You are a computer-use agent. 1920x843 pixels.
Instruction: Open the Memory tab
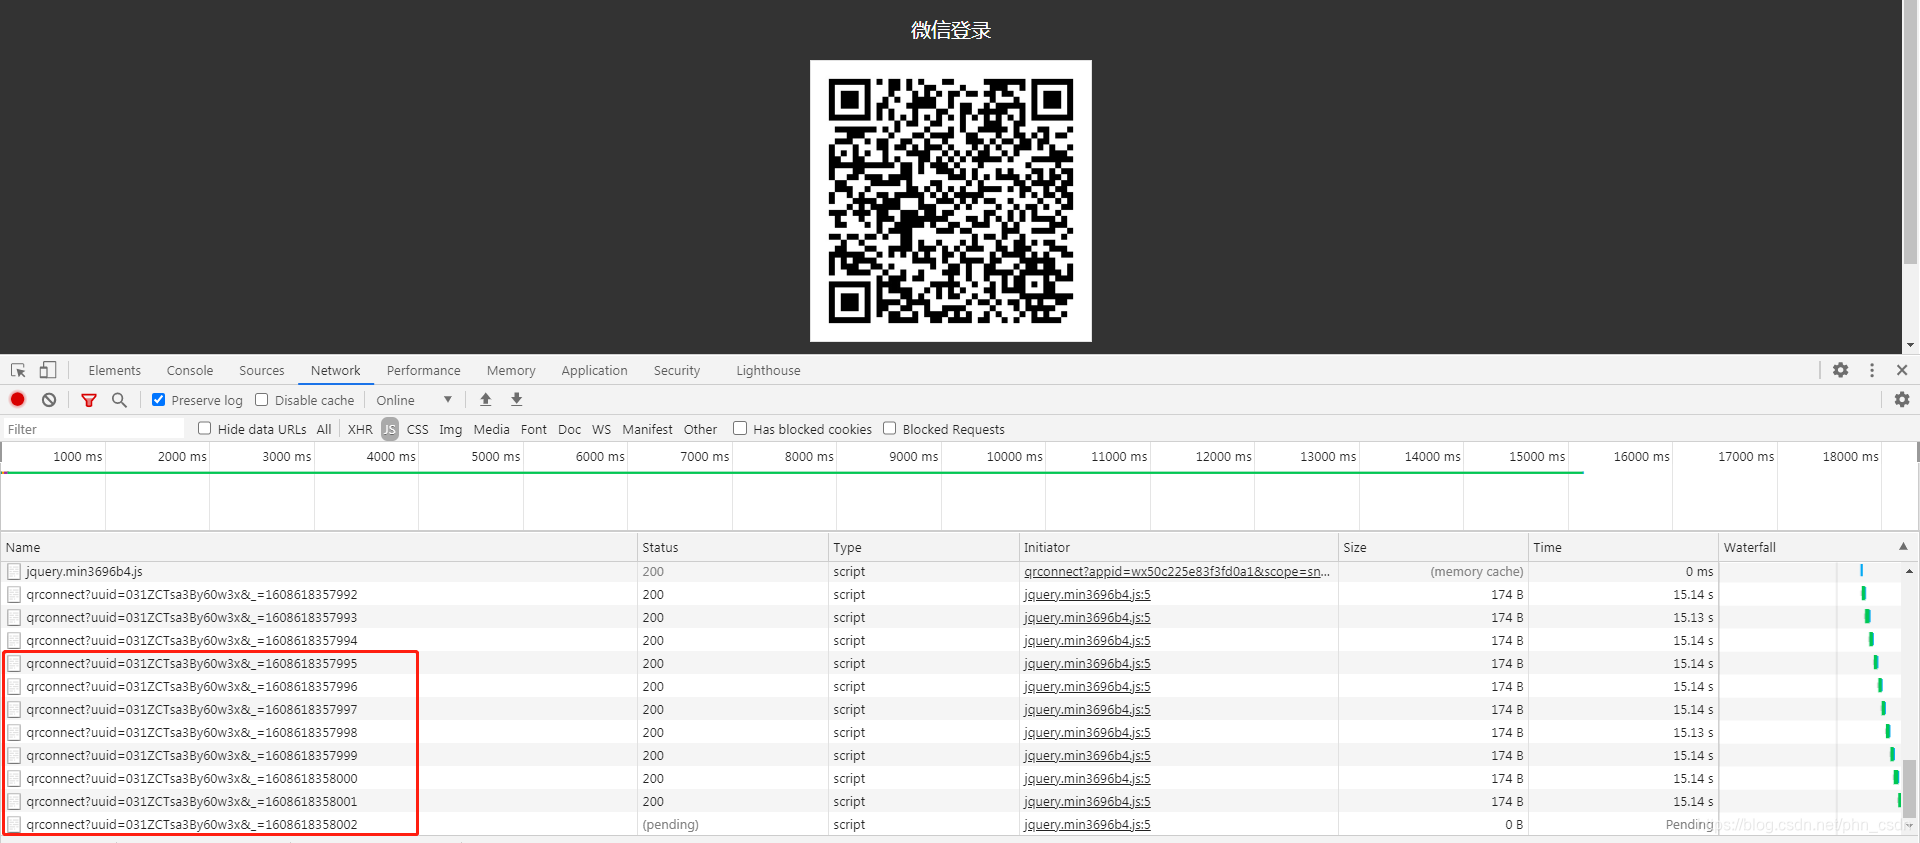(x=511, y=371)
